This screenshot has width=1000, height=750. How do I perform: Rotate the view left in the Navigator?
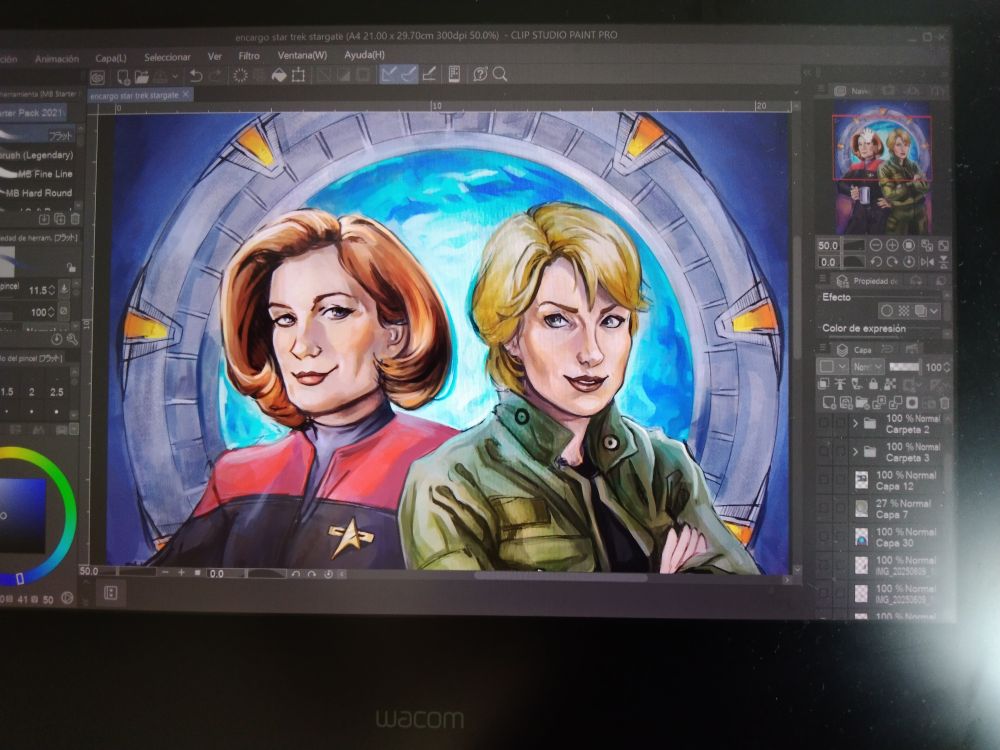(876, 261)
